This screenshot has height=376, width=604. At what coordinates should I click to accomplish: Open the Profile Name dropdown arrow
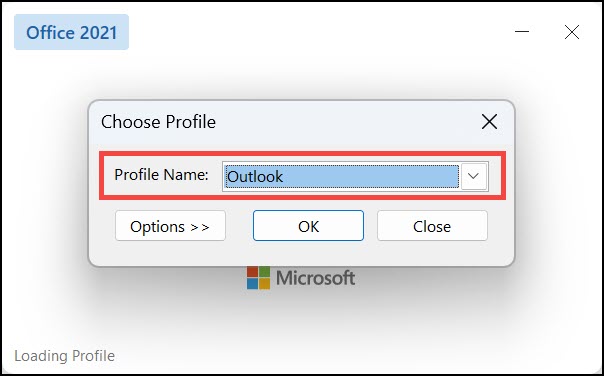point(473,176)
